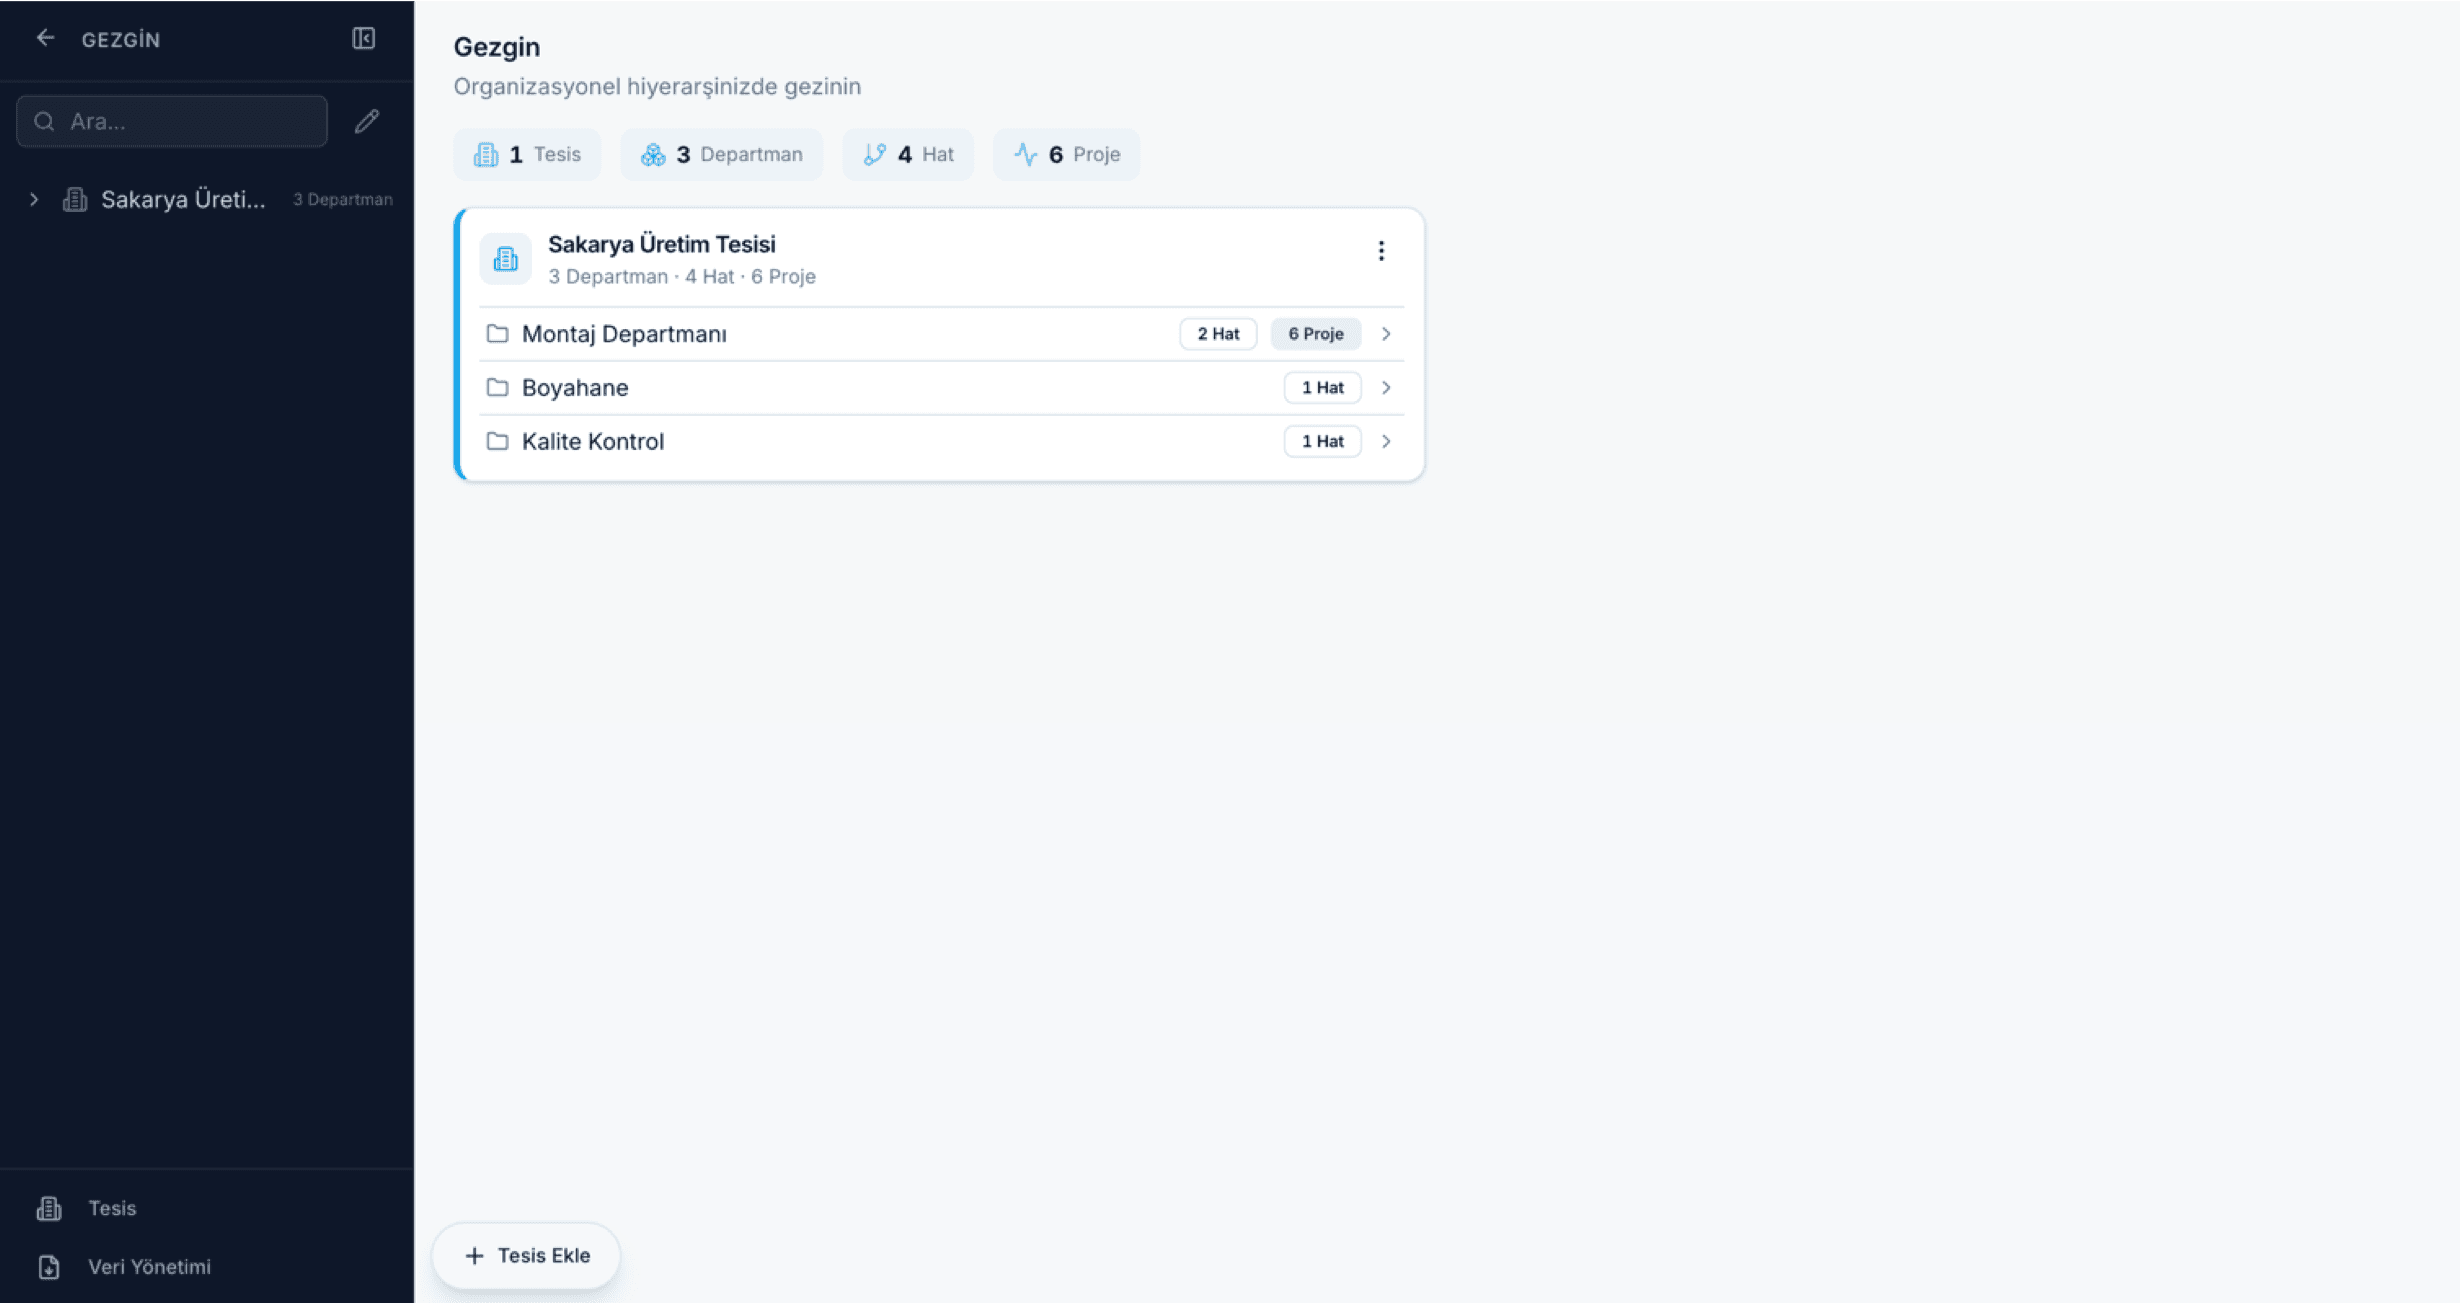Screen dimensions: 2460x1303
Task: Open the Kalite Kontrol row
Action: coord(941,441)
